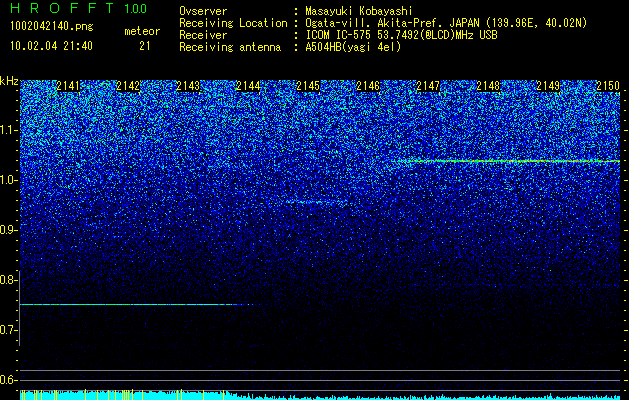This screenshot has height=400, width=629.
Task: Click the 2150 time marker
Action: (608, 86)
